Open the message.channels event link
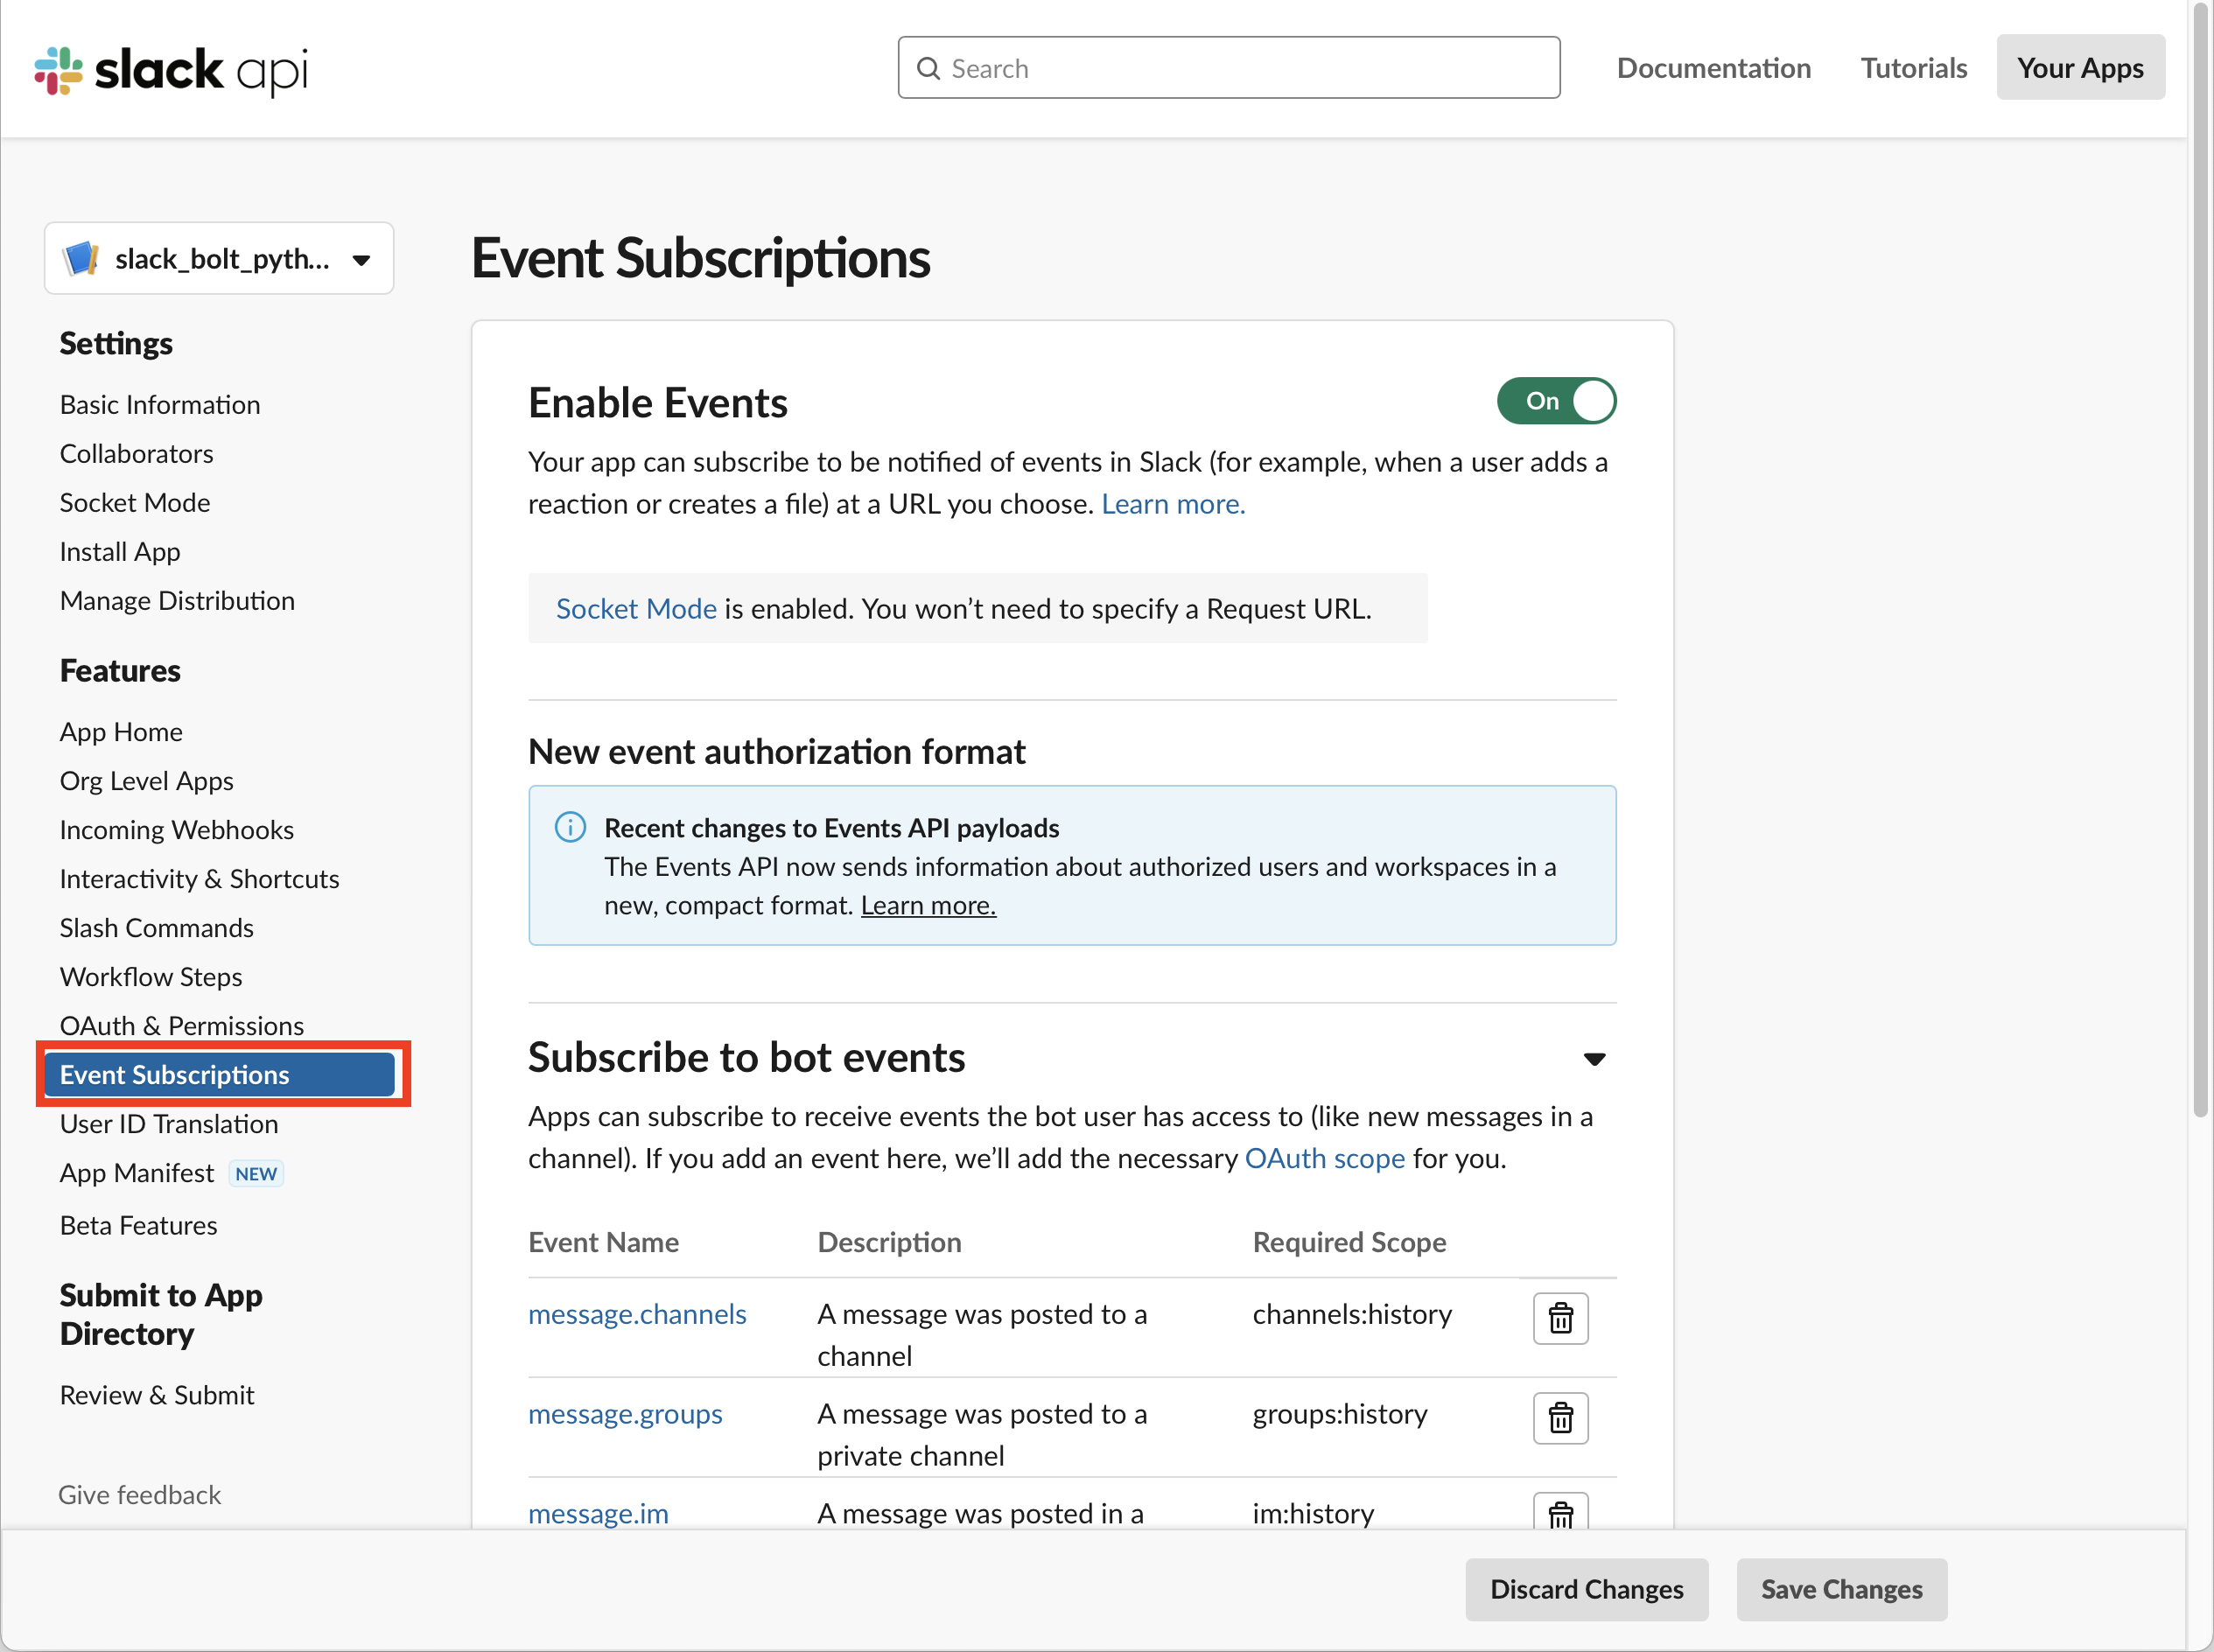The height and width of the screenshot is (1652, 2214). coord(637,1314)
